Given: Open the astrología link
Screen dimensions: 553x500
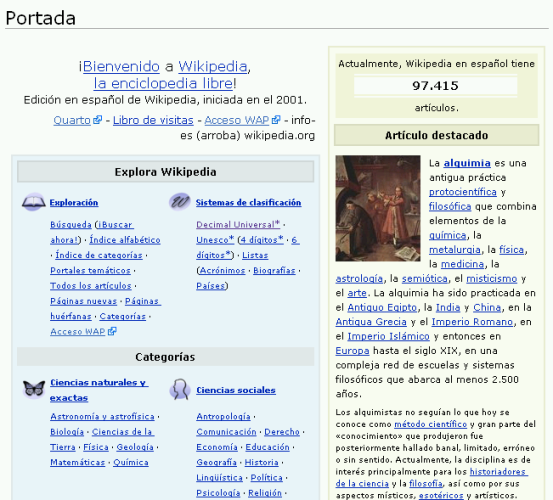Looking at the screenshot, I should (x=359, y=279).
